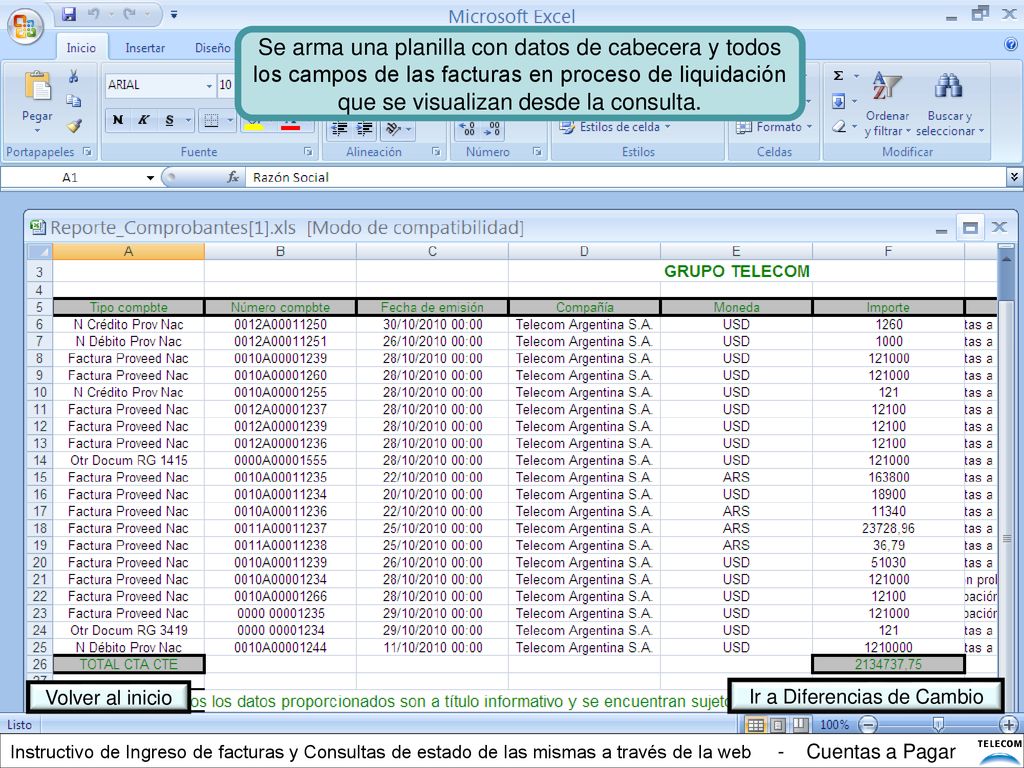Select the importe cell 23728,96
The width and height of the screenshot is (1024, 768).
coord(888,528)
